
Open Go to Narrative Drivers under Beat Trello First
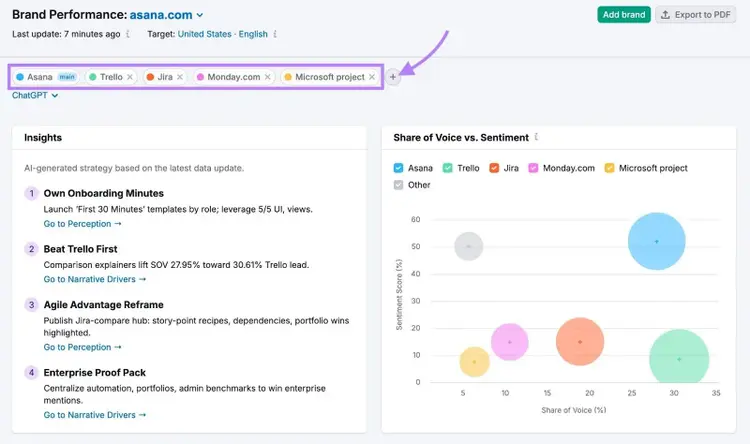pos(95,279)
